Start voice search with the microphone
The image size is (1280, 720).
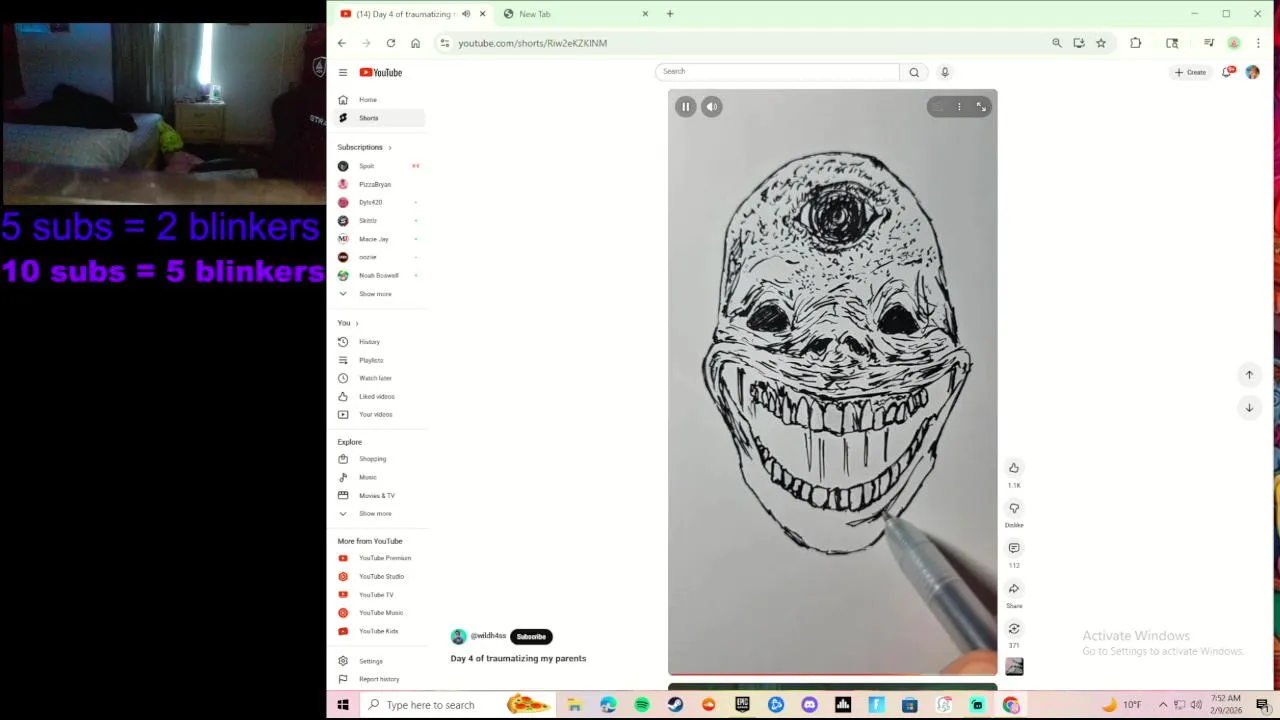(944, 72)
